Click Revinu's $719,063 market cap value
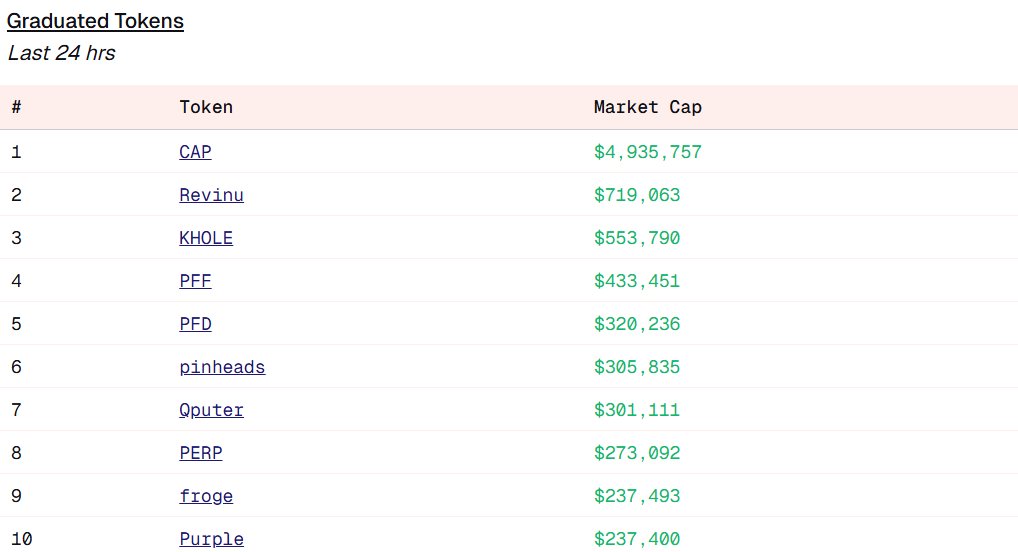 click(637, 196)
